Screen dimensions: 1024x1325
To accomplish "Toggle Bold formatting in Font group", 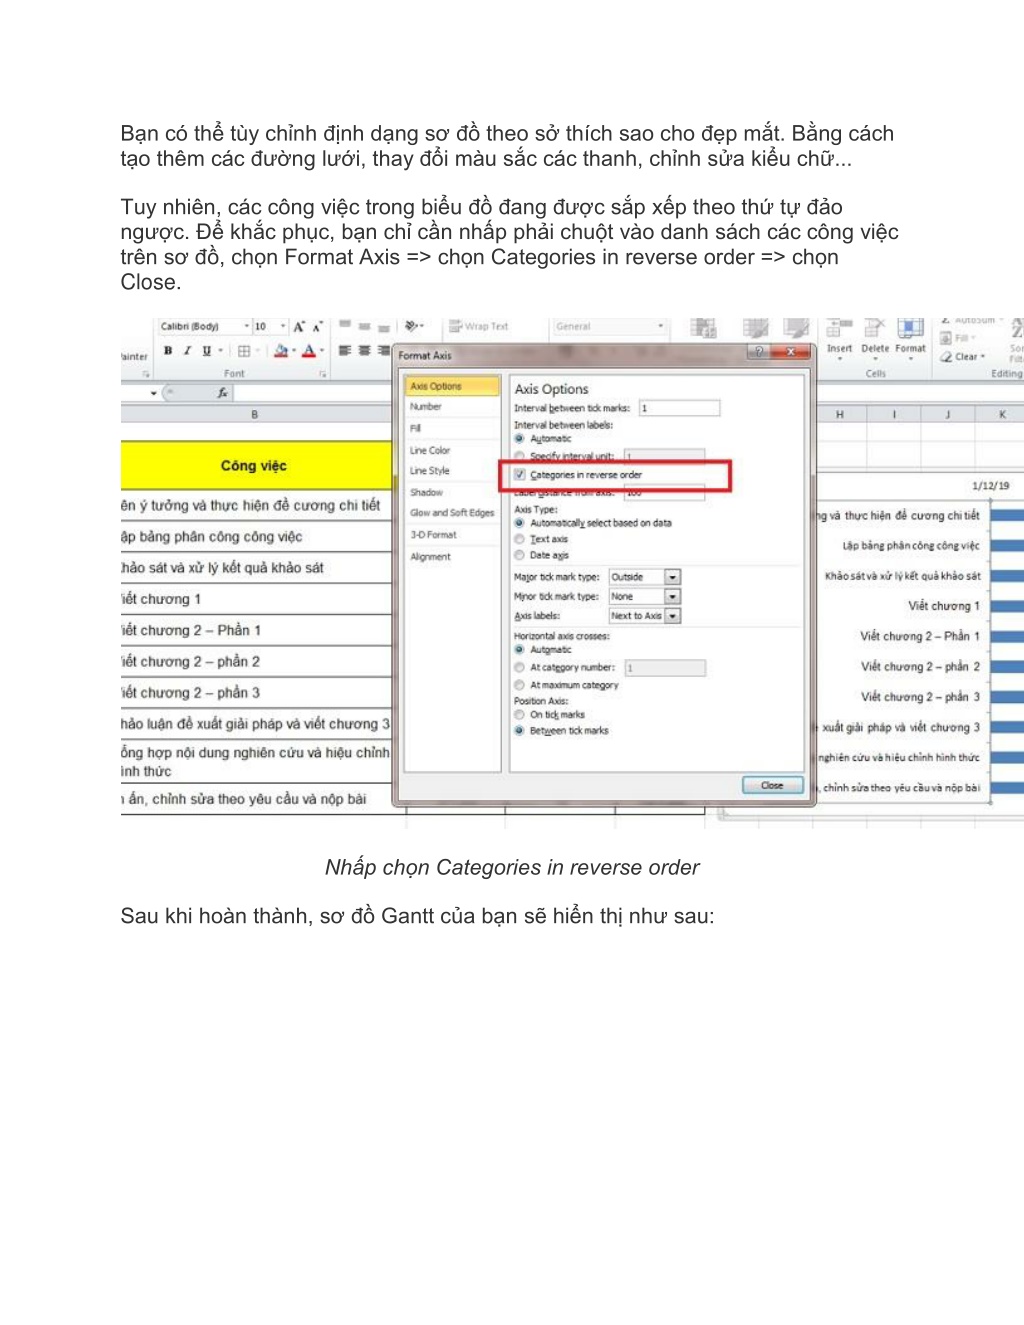I will [168, 350].
